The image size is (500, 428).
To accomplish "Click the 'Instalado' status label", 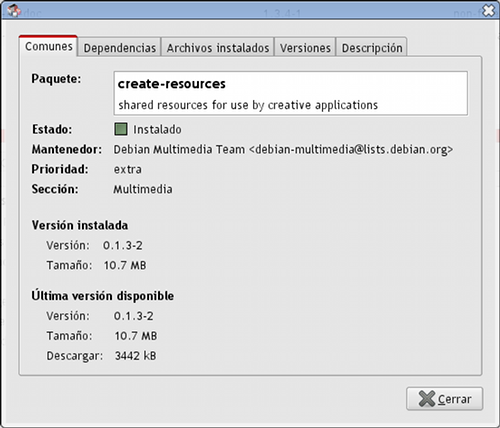I will pyautogui.click(x=157, y=129).
